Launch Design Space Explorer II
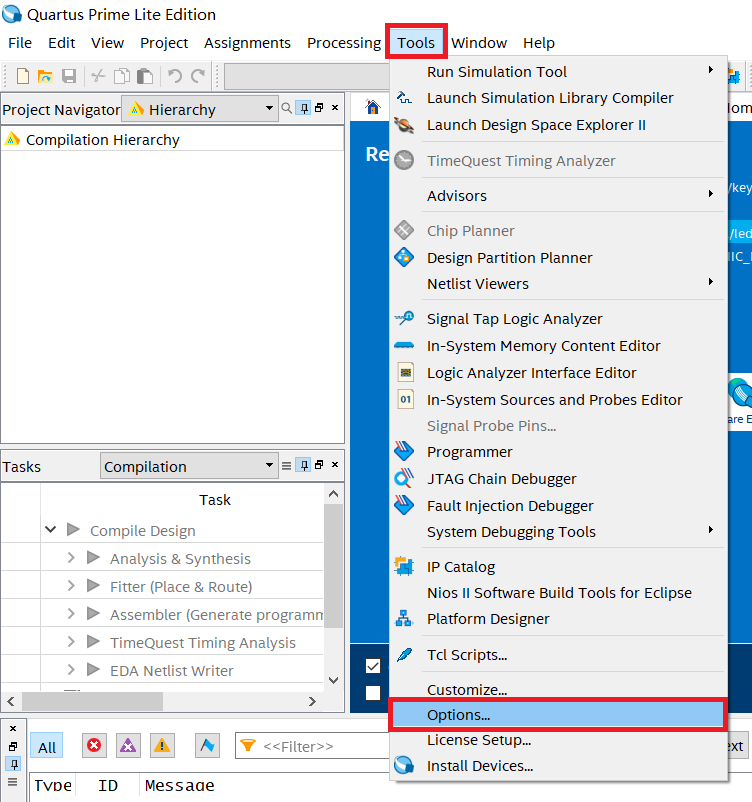Screen dimensions: 752x802 (x=559, y=125)
